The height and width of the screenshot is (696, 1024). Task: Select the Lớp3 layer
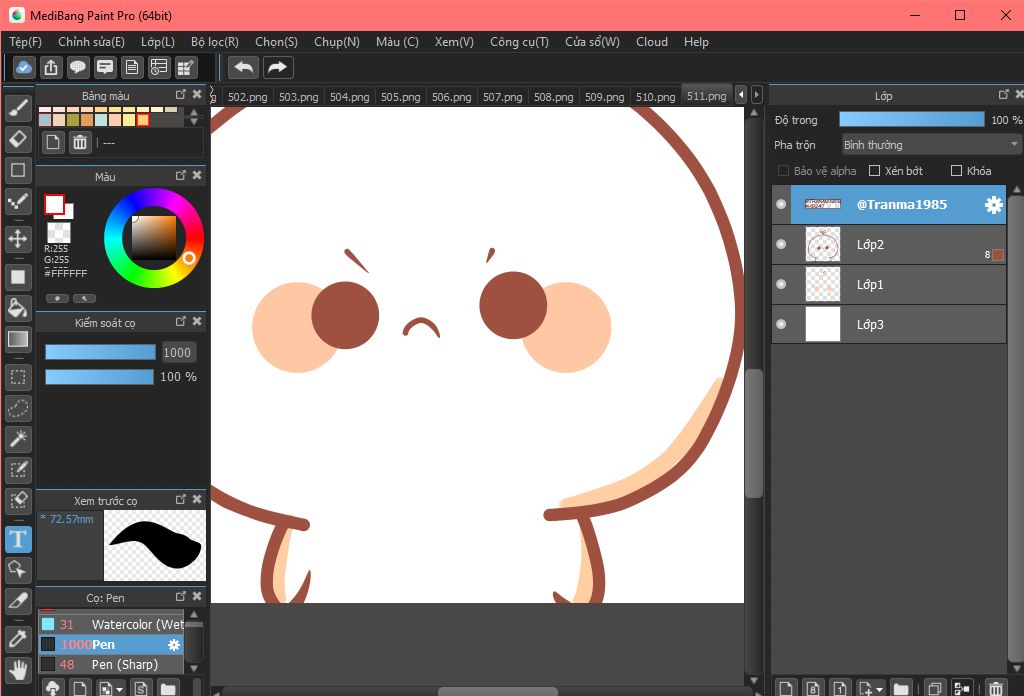point(889,324)
